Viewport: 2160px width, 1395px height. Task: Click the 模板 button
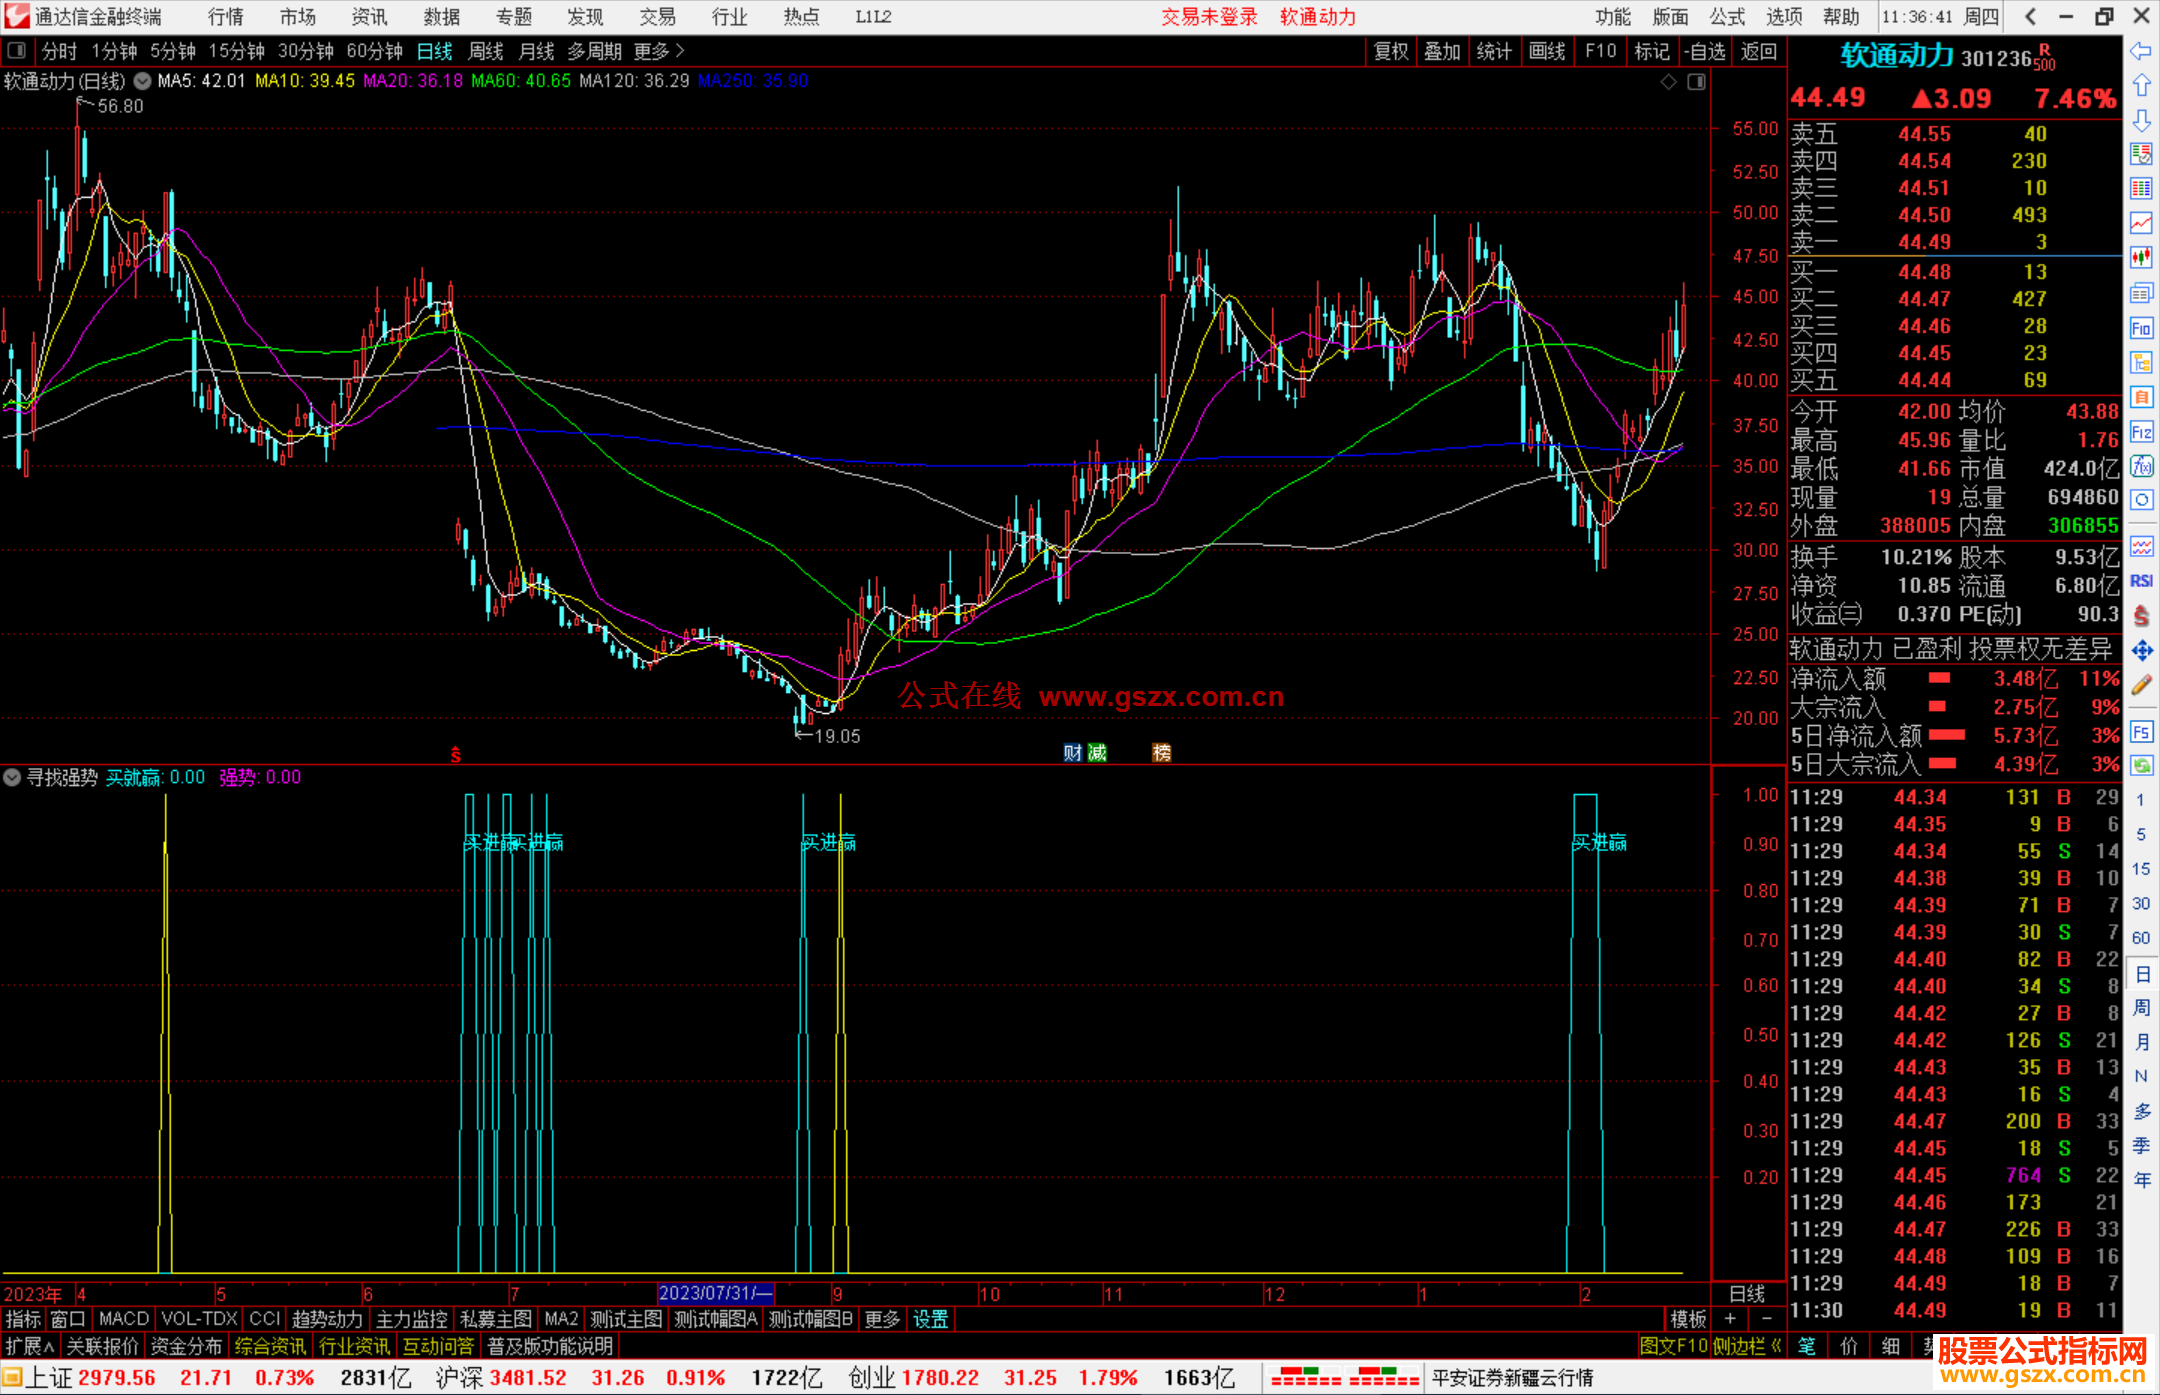pyautogui.click(x=1688, y=1319)
